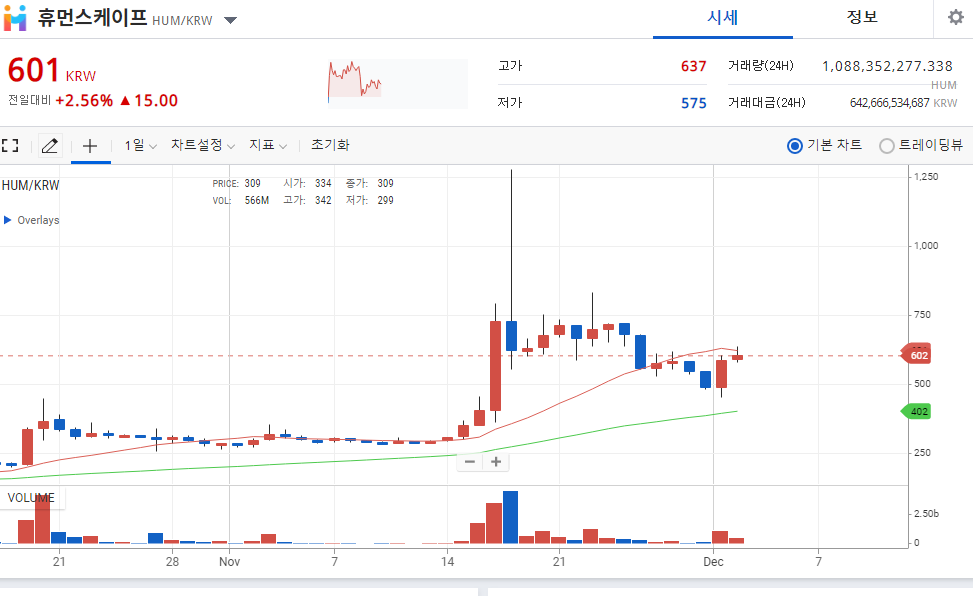This screenshot has width=973, height=596.
Task: Click the Nov date axis label
Action: click(x=229, y=562)
